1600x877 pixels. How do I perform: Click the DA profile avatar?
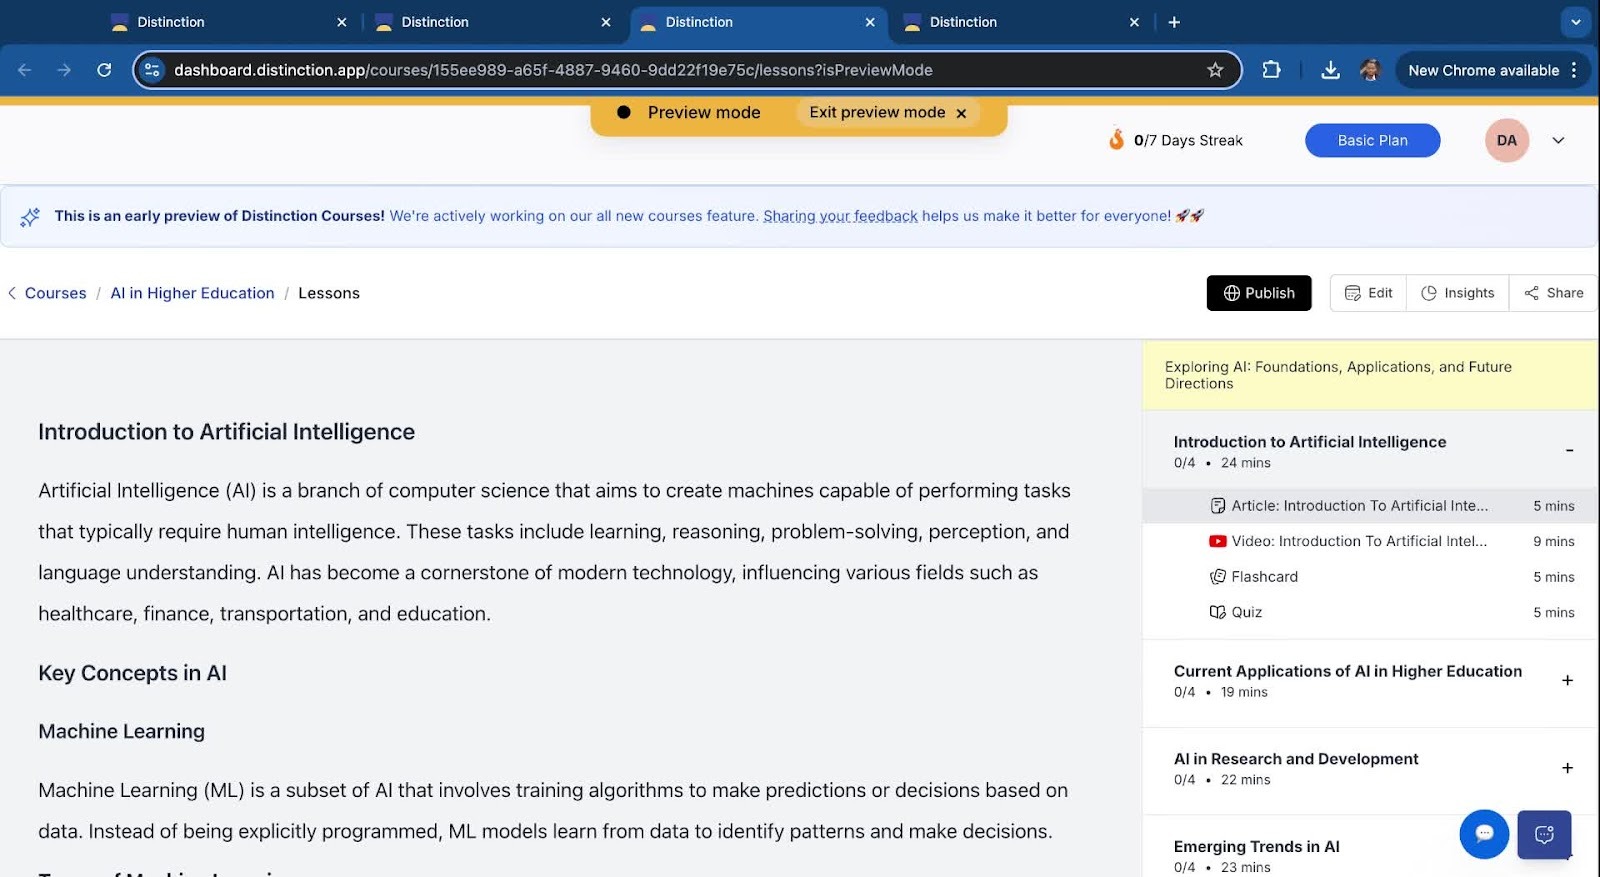click(x=1506, y=141)
